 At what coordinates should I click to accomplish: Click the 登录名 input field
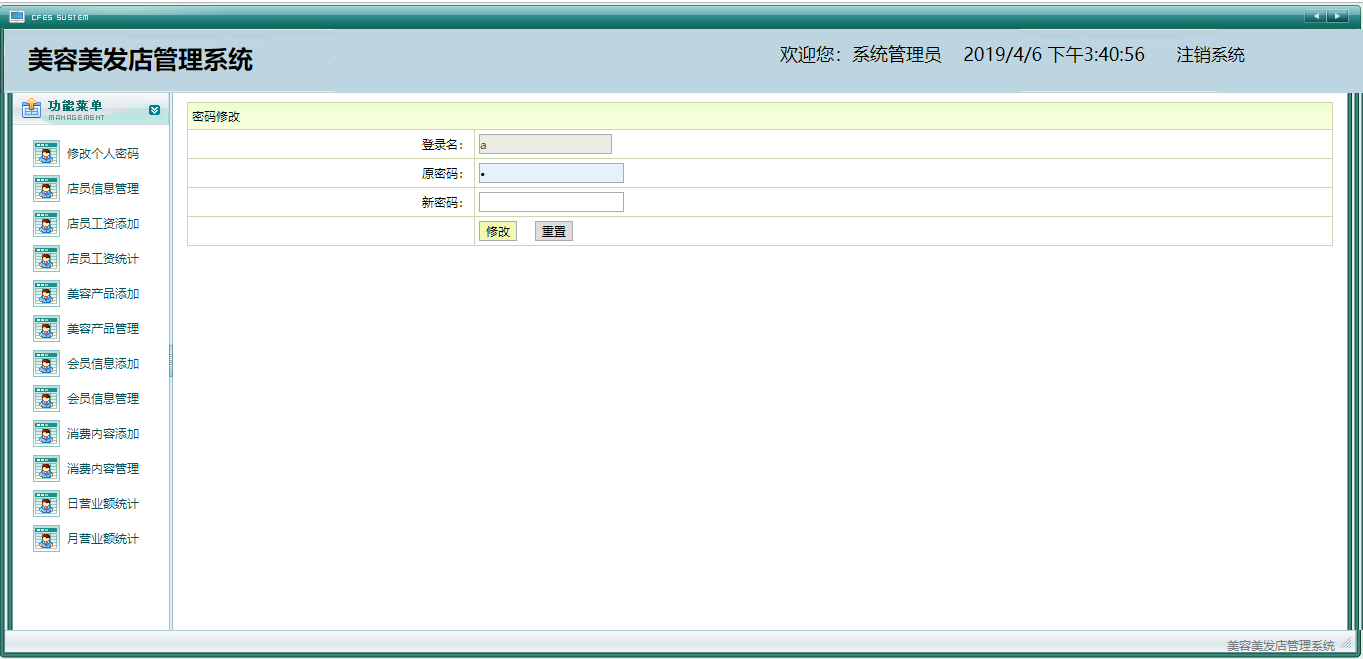pos(545,145)
